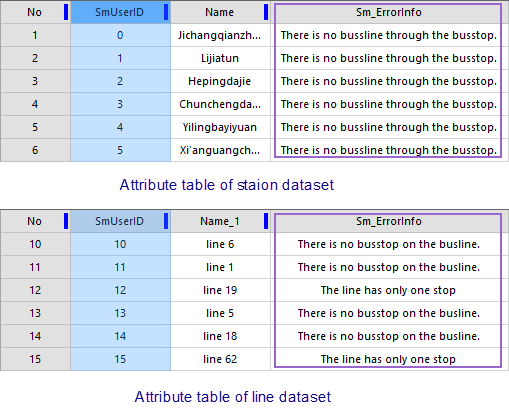
Task: Click the line 19 name cell
Action: [x=220, y=290]
